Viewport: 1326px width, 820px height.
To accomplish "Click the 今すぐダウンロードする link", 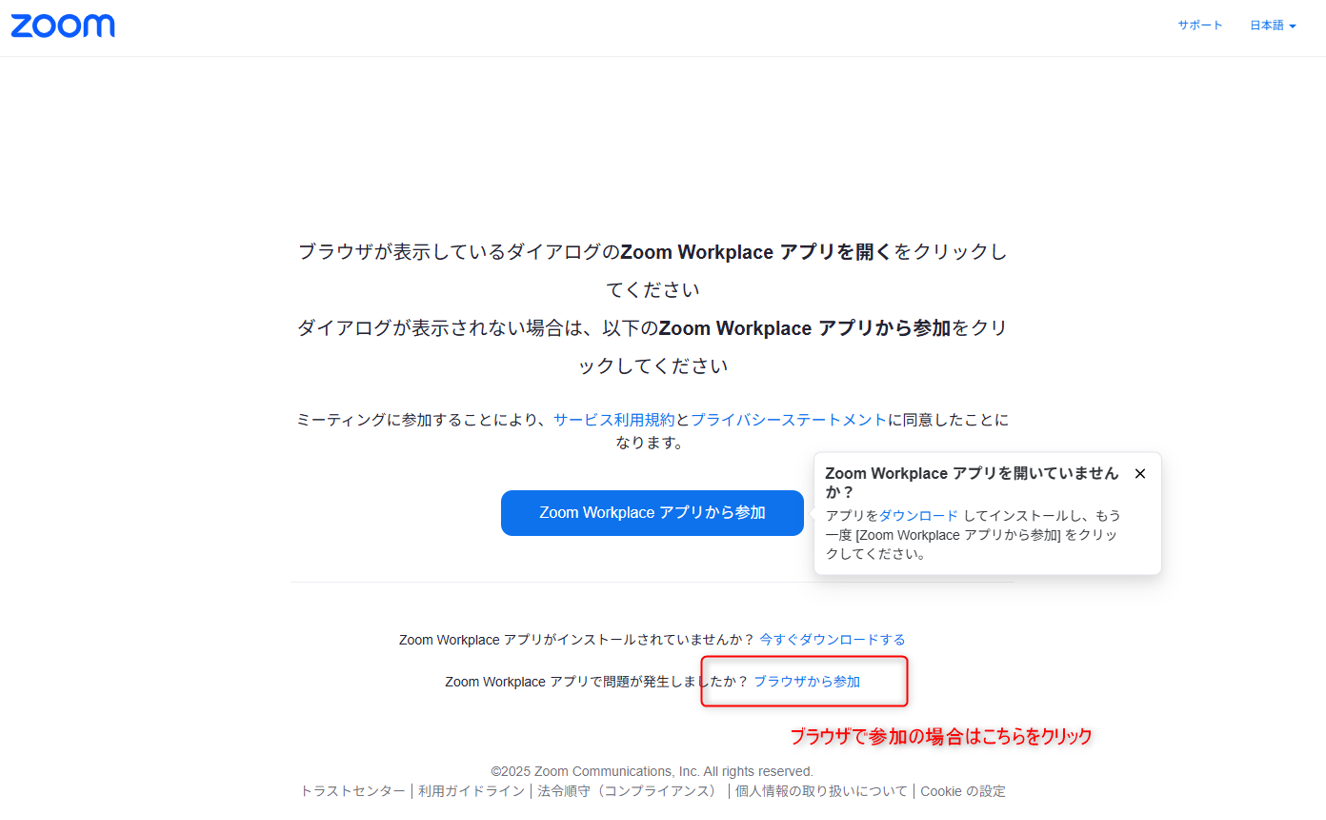I will [832, 640].
